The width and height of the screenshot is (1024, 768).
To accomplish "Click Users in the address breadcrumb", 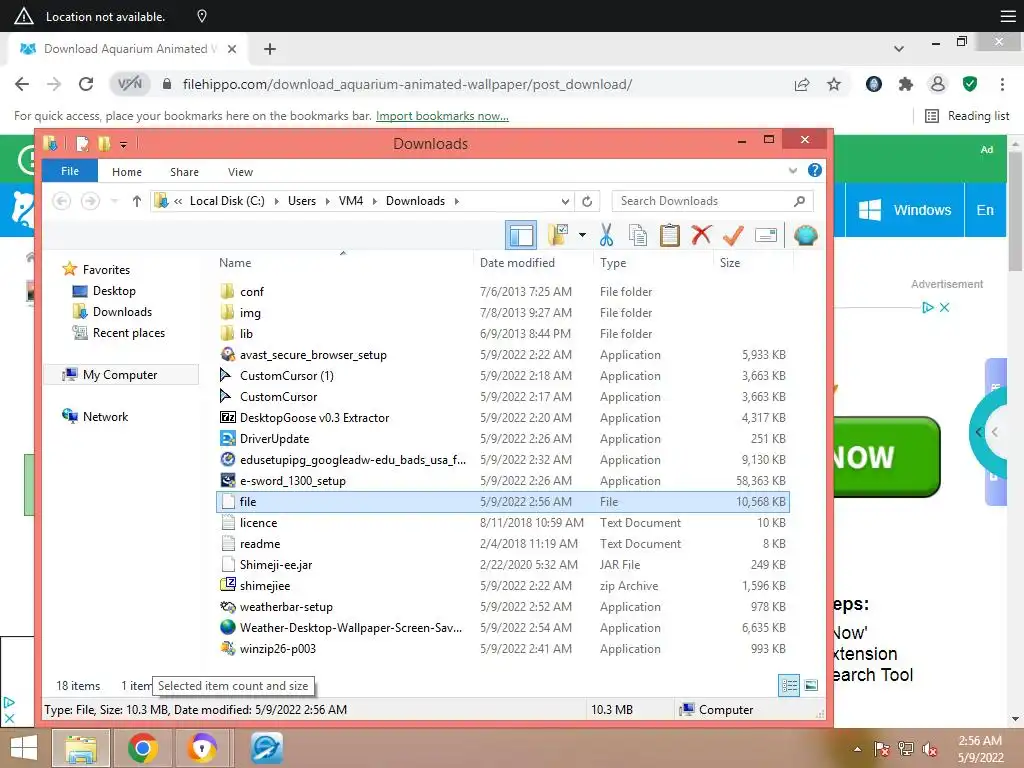I will pos(302,201).
